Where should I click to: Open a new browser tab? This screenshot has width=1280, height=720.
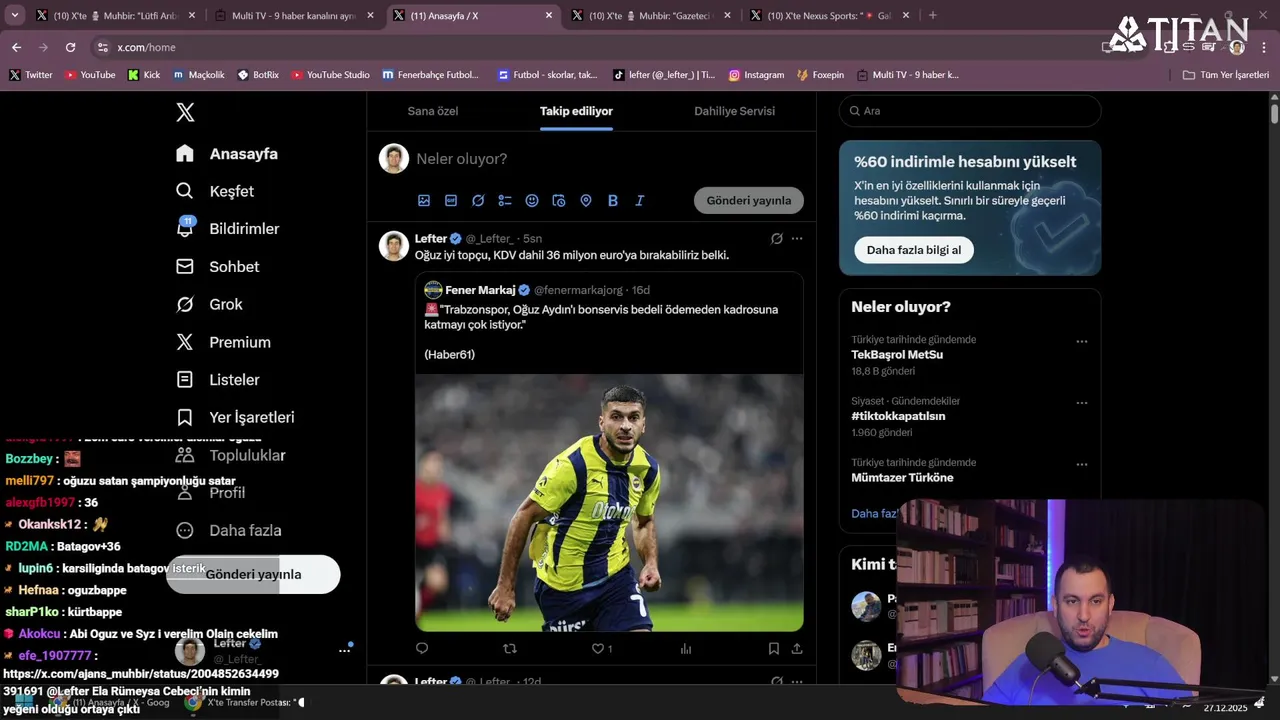933,16
